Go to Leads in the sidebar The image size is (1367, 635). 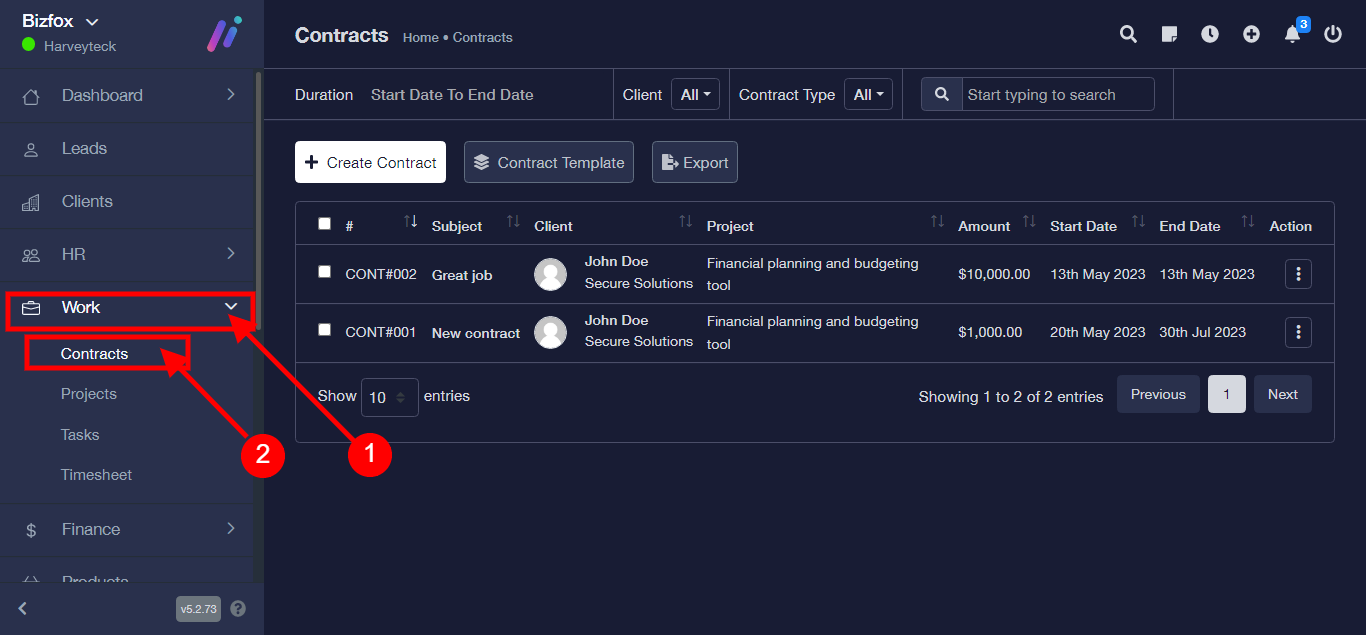click(84, 148)
